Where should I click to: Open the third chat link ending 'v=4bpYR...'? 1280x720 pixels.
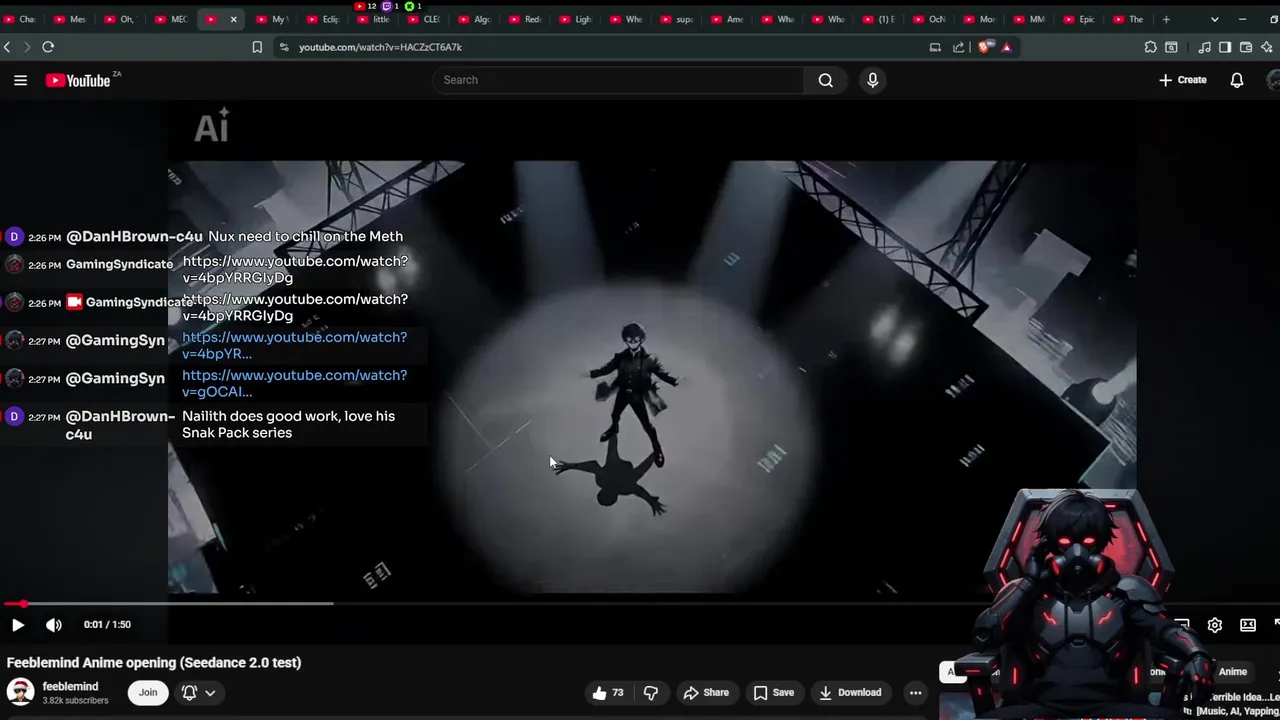pos(294,345)
